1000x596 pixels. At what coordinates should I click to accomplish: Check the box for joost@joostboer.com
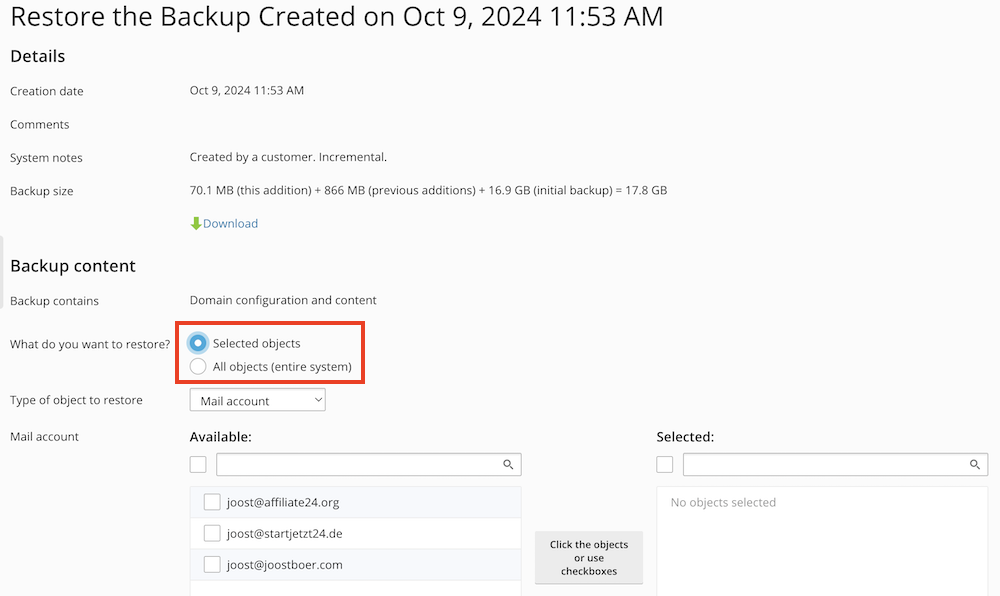[x=212, y=564]
